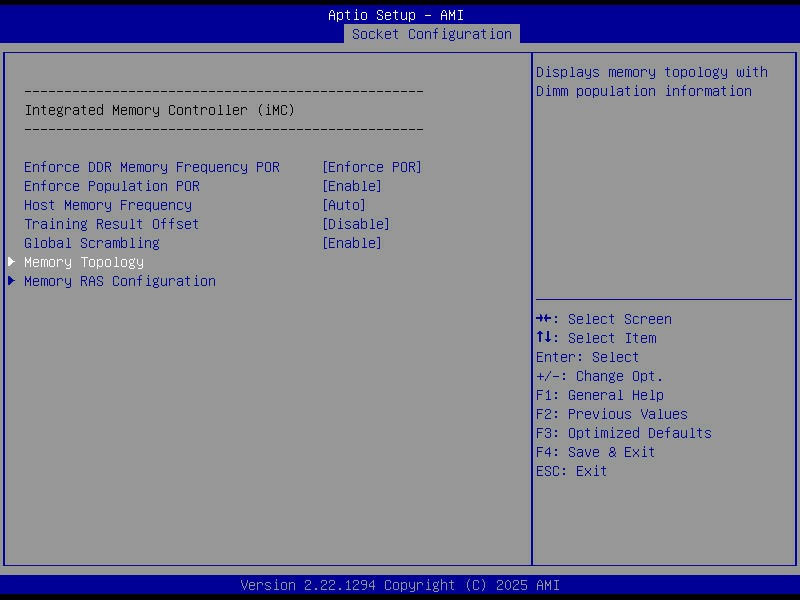Viewport: 800px width, 600px height.
Task: Expand the Memory Topology submenu
Action: click(84, 262)
